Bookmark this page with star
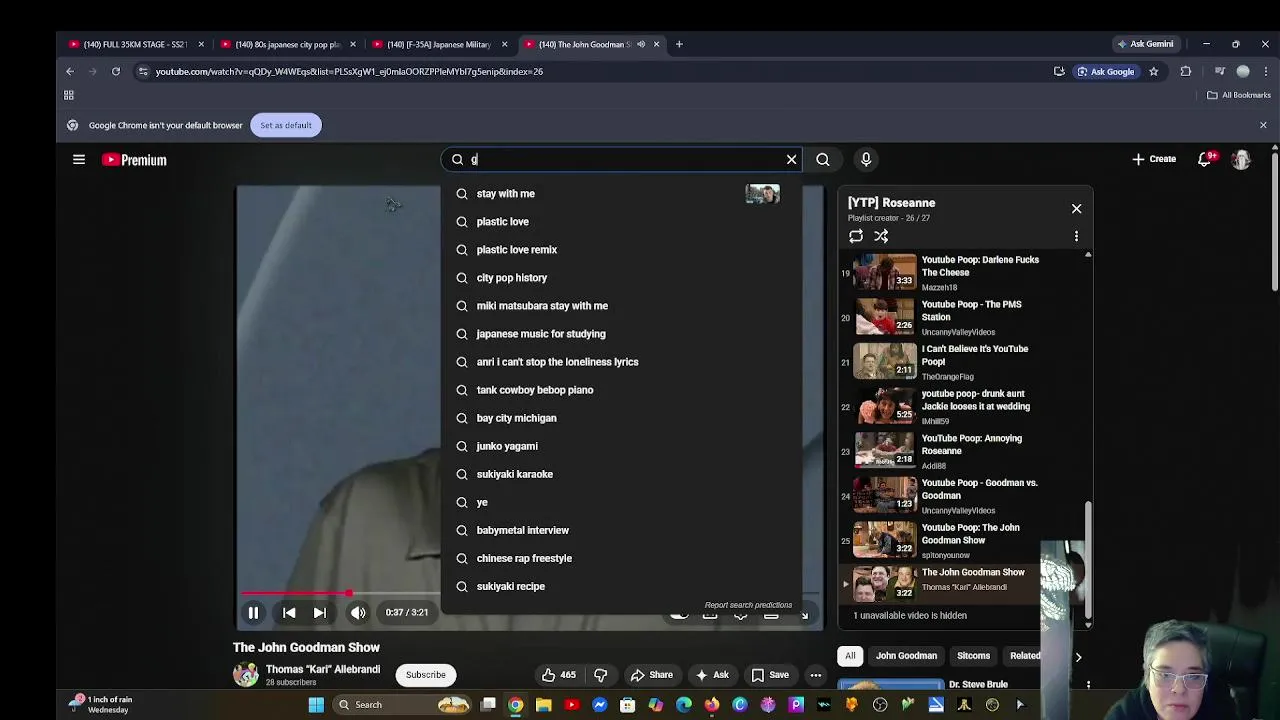The height and width of the screenshot is (720, 1280). [x=1153, y=71]
